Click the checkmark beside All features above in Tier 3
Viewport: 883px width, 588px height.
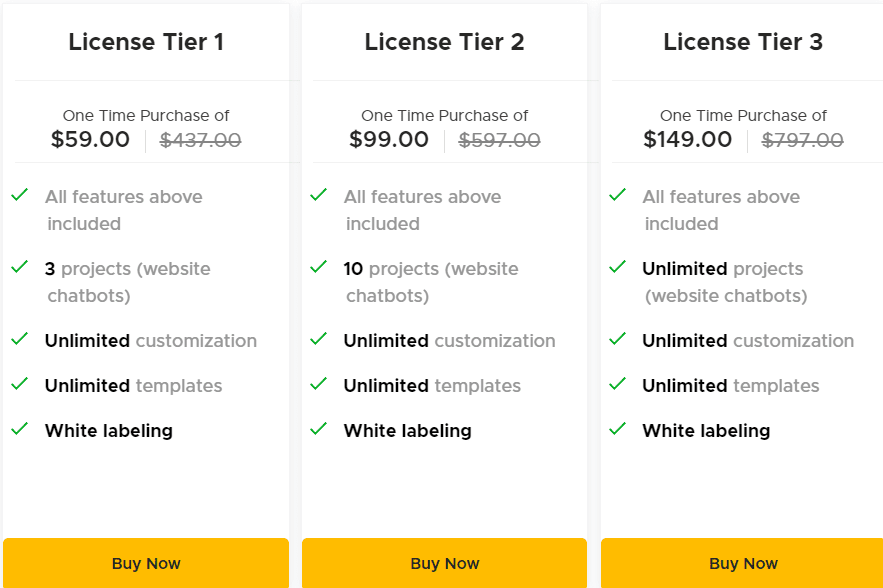coord(617,196)
